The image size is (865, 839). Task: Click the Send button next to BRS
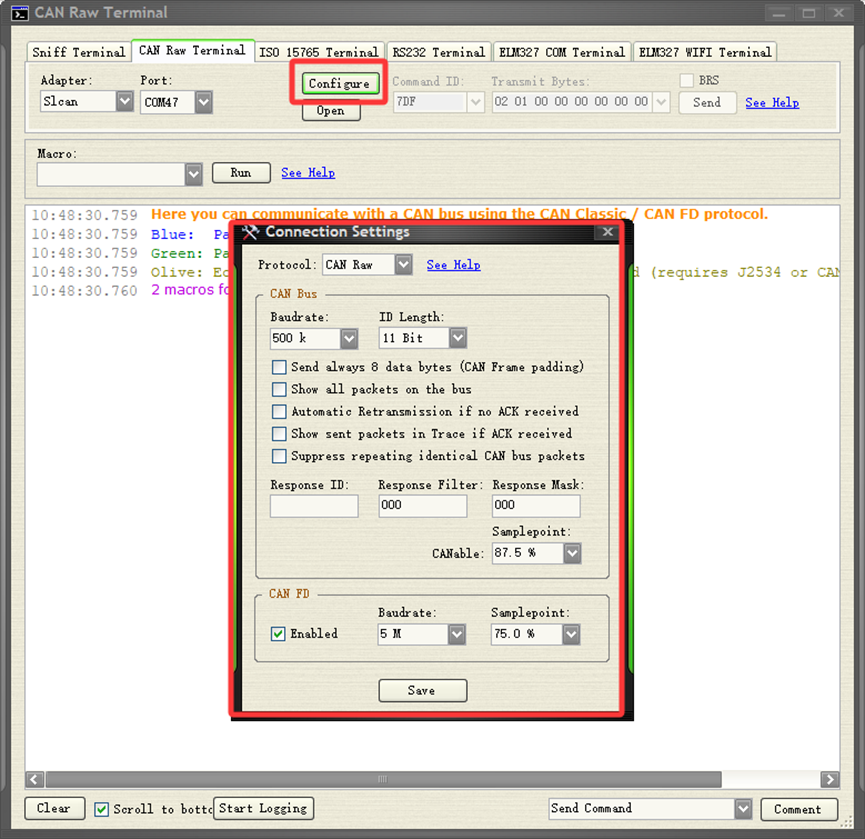click(707, 103)
